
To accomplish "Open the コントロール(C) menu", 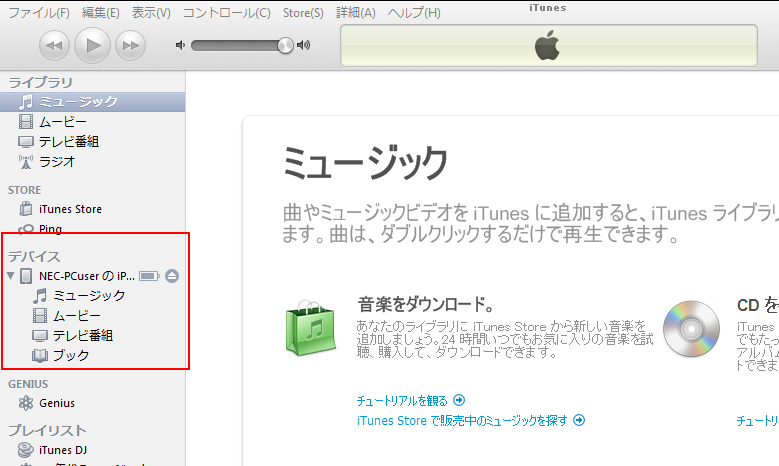I will point(227,13).
